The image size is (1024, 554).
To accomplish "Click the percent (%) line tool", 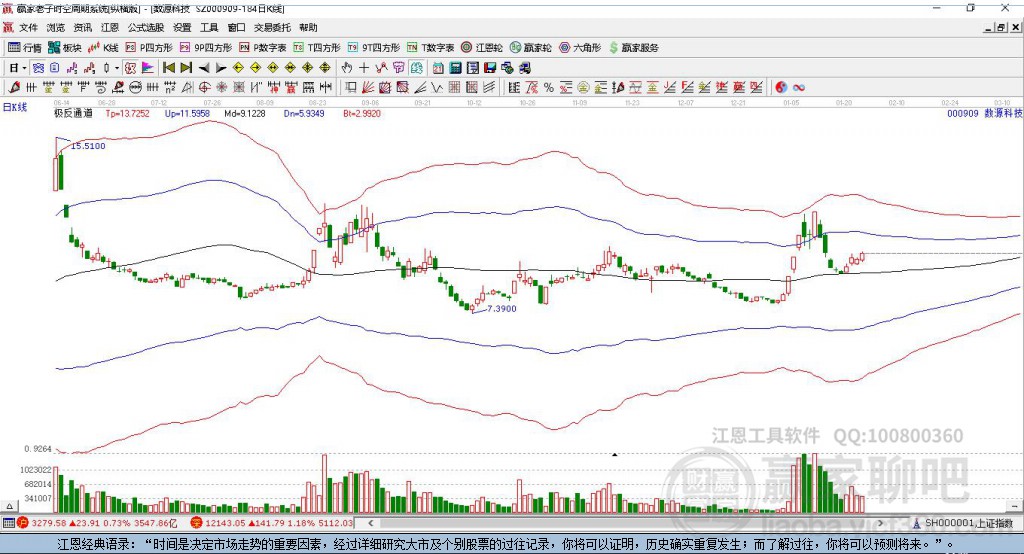I will (548, 87).
